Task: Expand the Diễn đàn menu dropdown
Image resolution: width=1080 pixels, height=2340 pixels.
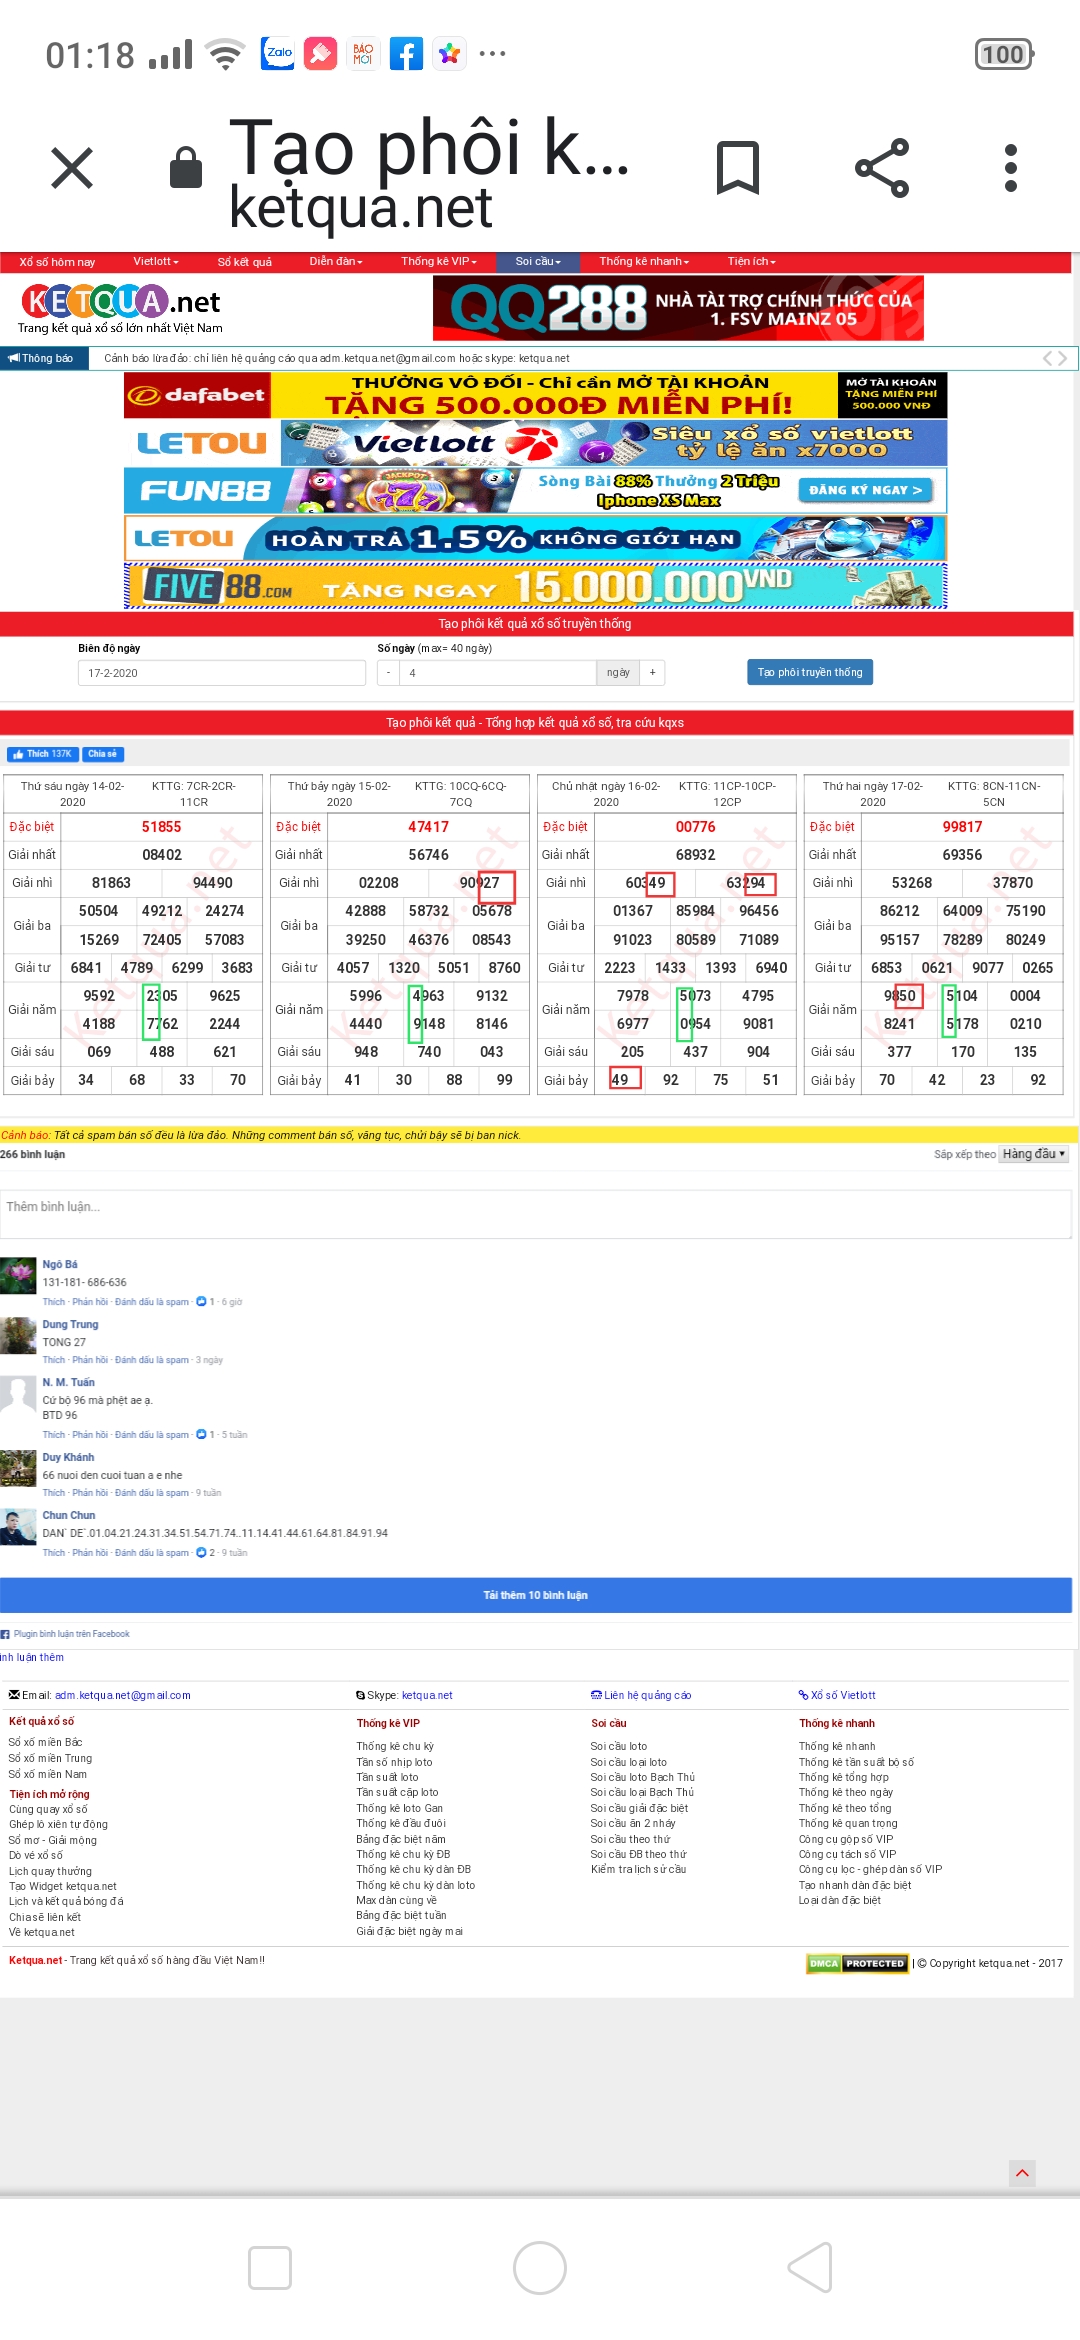Action: (x=336, y=262)
